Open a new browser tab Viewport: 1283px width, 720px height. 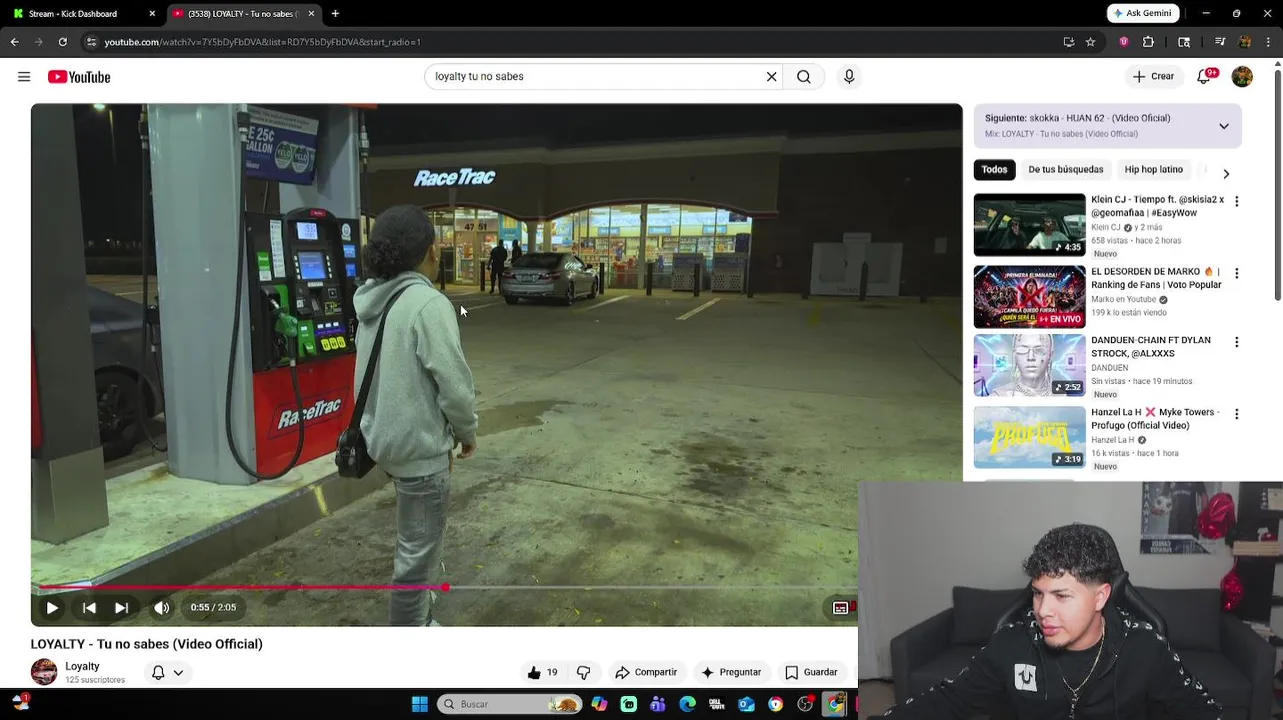(335, 14)
